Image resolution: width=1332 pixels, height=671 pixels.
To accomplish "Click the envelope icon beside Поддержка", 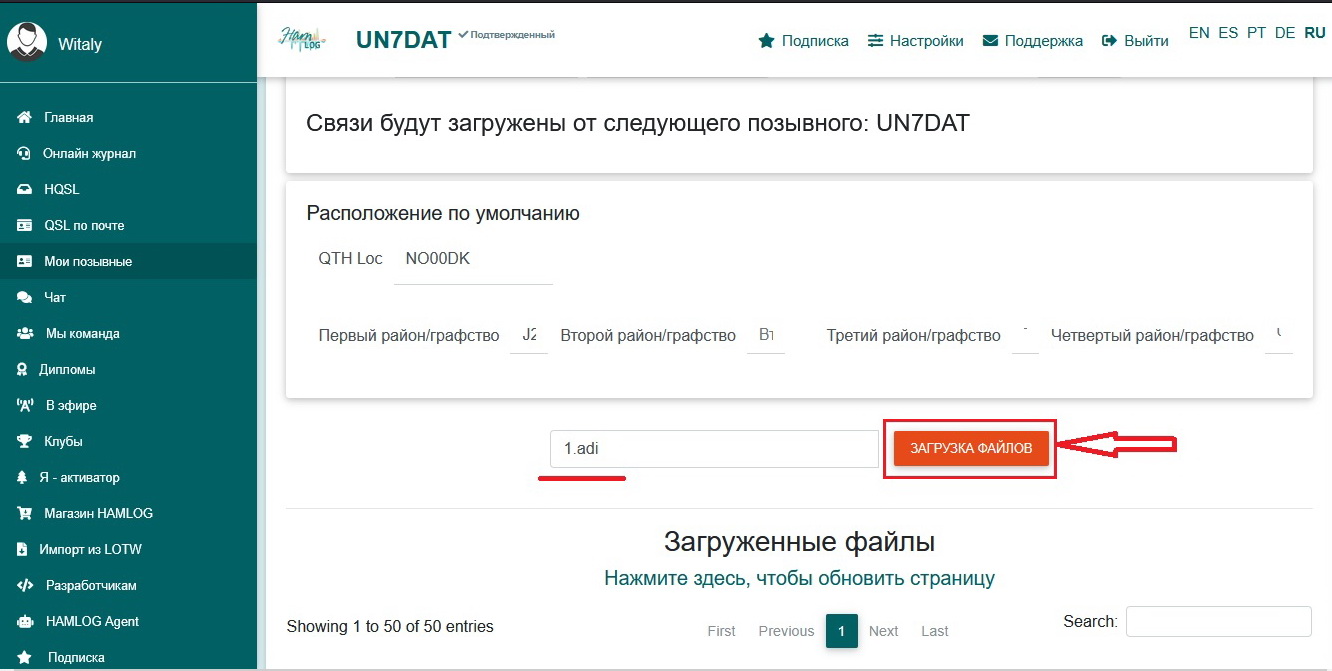I will pyautogui.click(x=991, y=41).
